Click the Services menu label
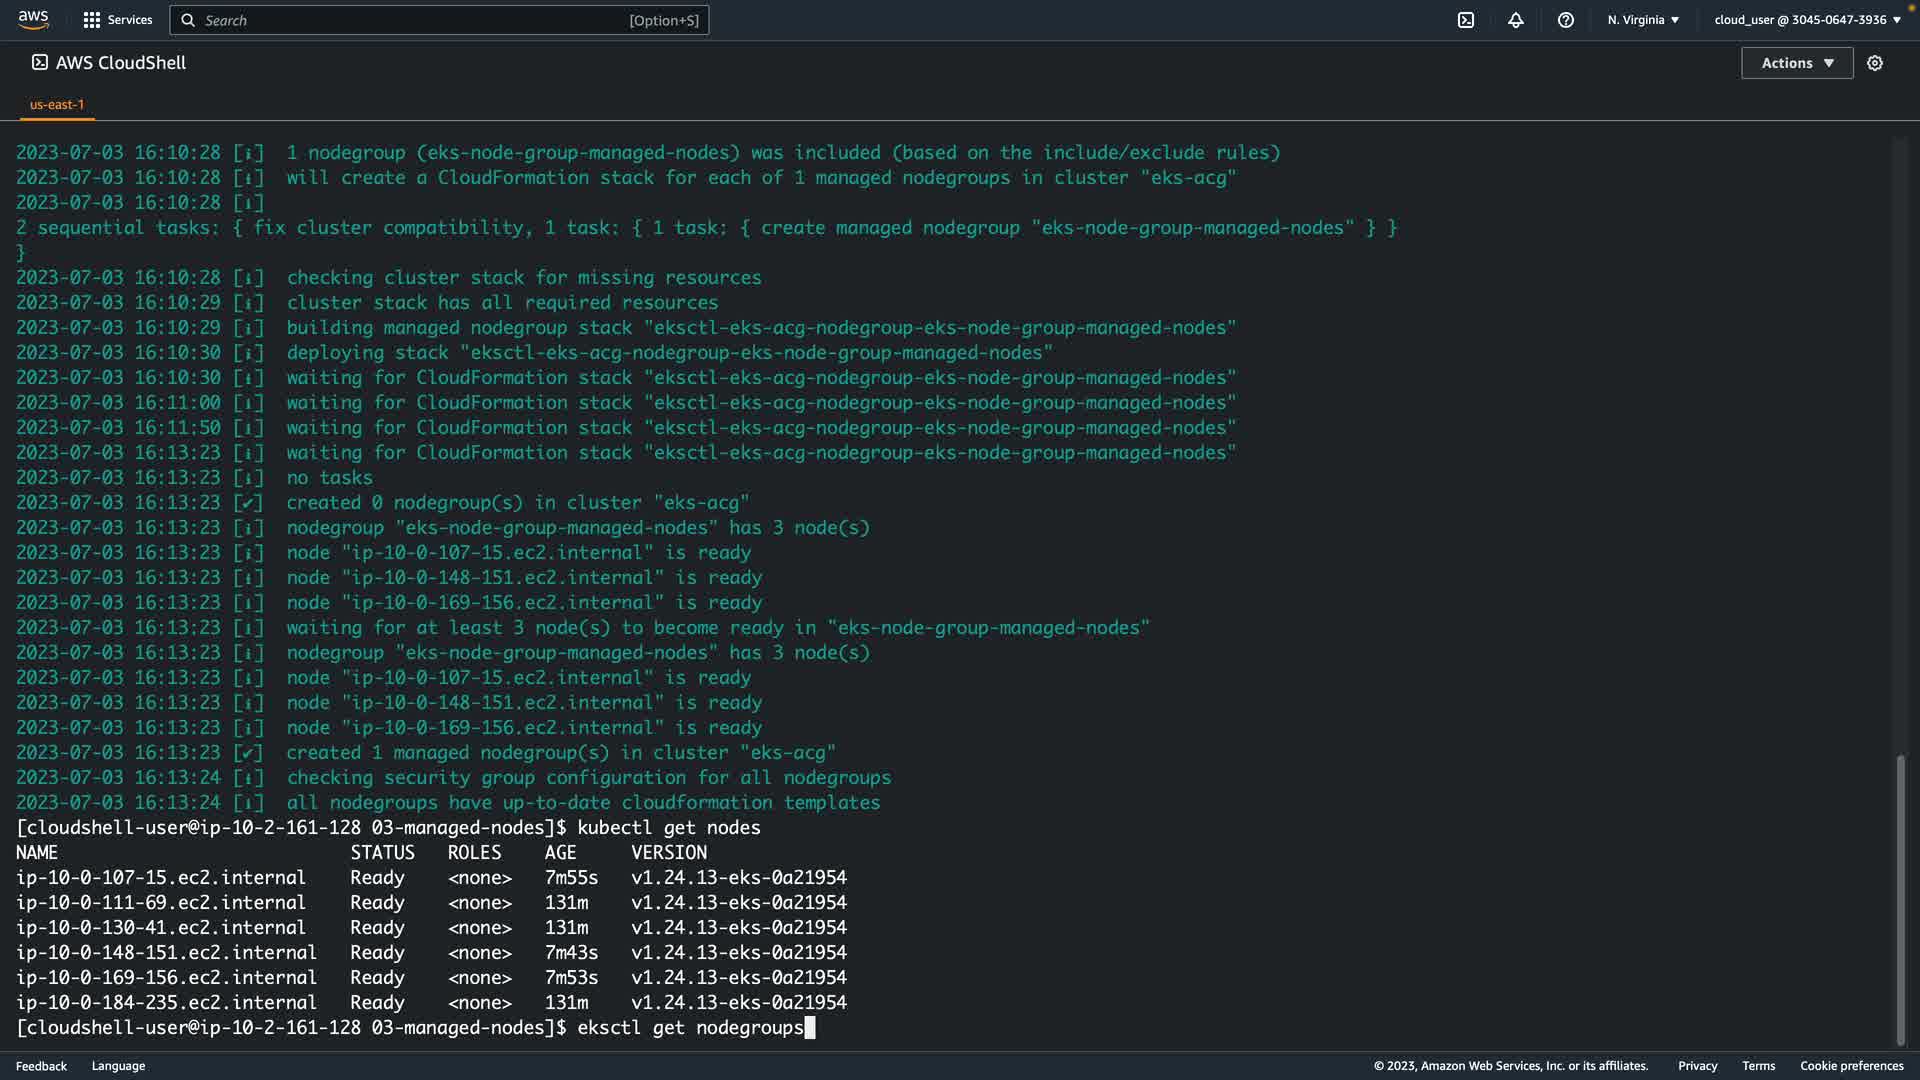The height and width of the screenshot is (1080, 1920). [x=130, y=20]
